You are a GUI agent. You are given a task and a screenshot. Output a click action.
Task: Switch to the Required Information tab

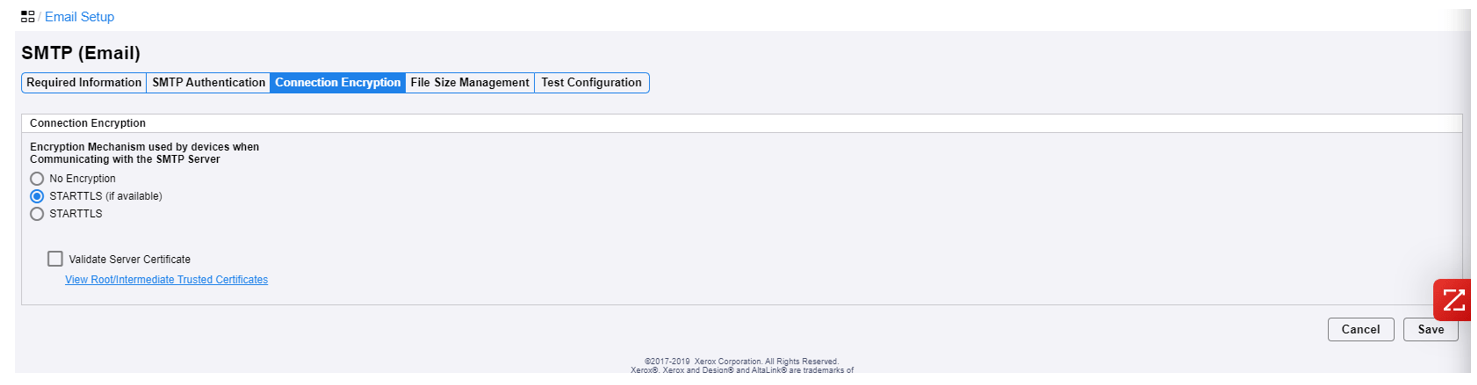tap(84, 83)
